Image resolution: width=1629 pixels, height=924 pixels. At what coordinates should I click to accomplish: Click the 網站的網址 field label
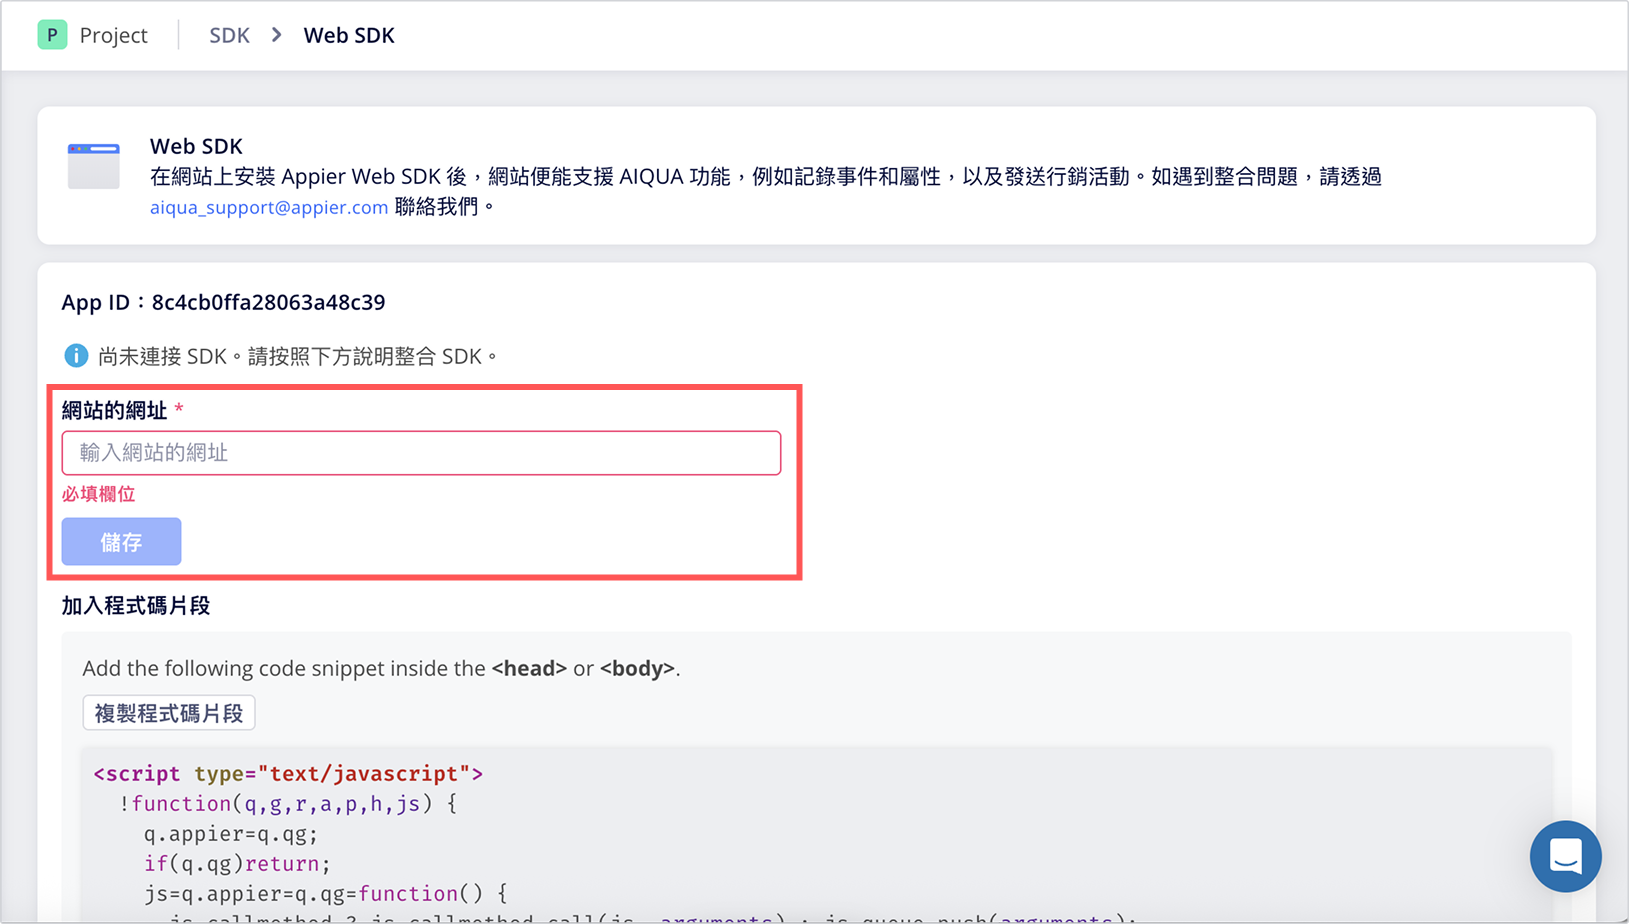pos(114,410)
